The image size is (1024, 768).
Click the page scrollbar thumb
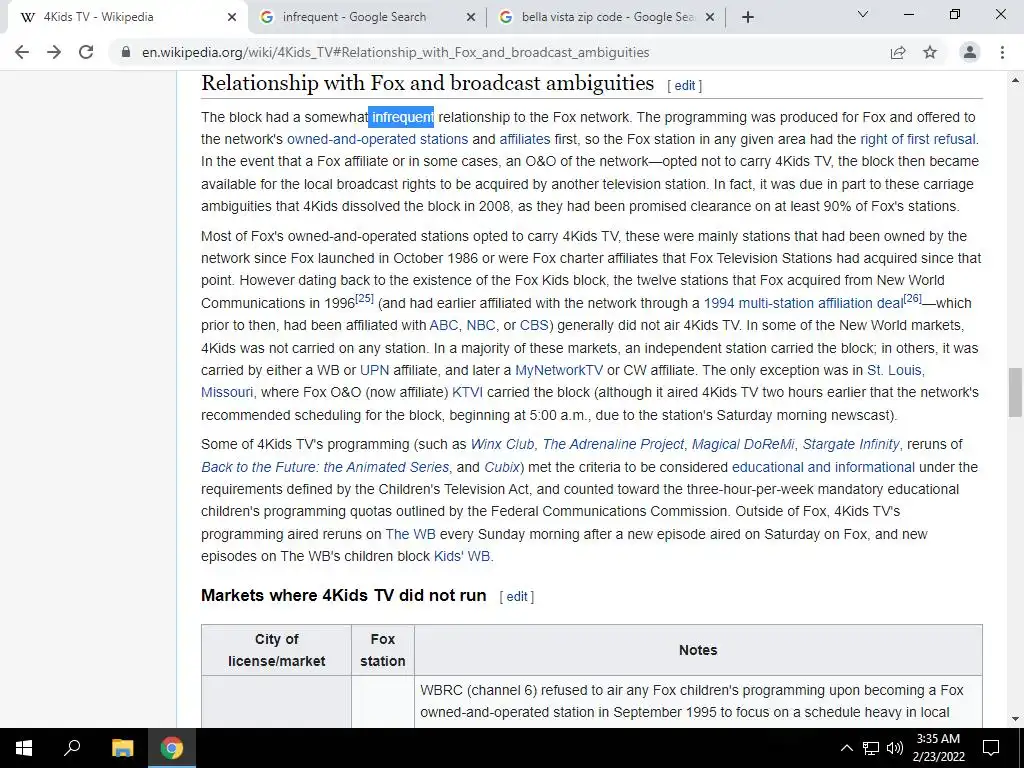click(x=1015, y=392)
